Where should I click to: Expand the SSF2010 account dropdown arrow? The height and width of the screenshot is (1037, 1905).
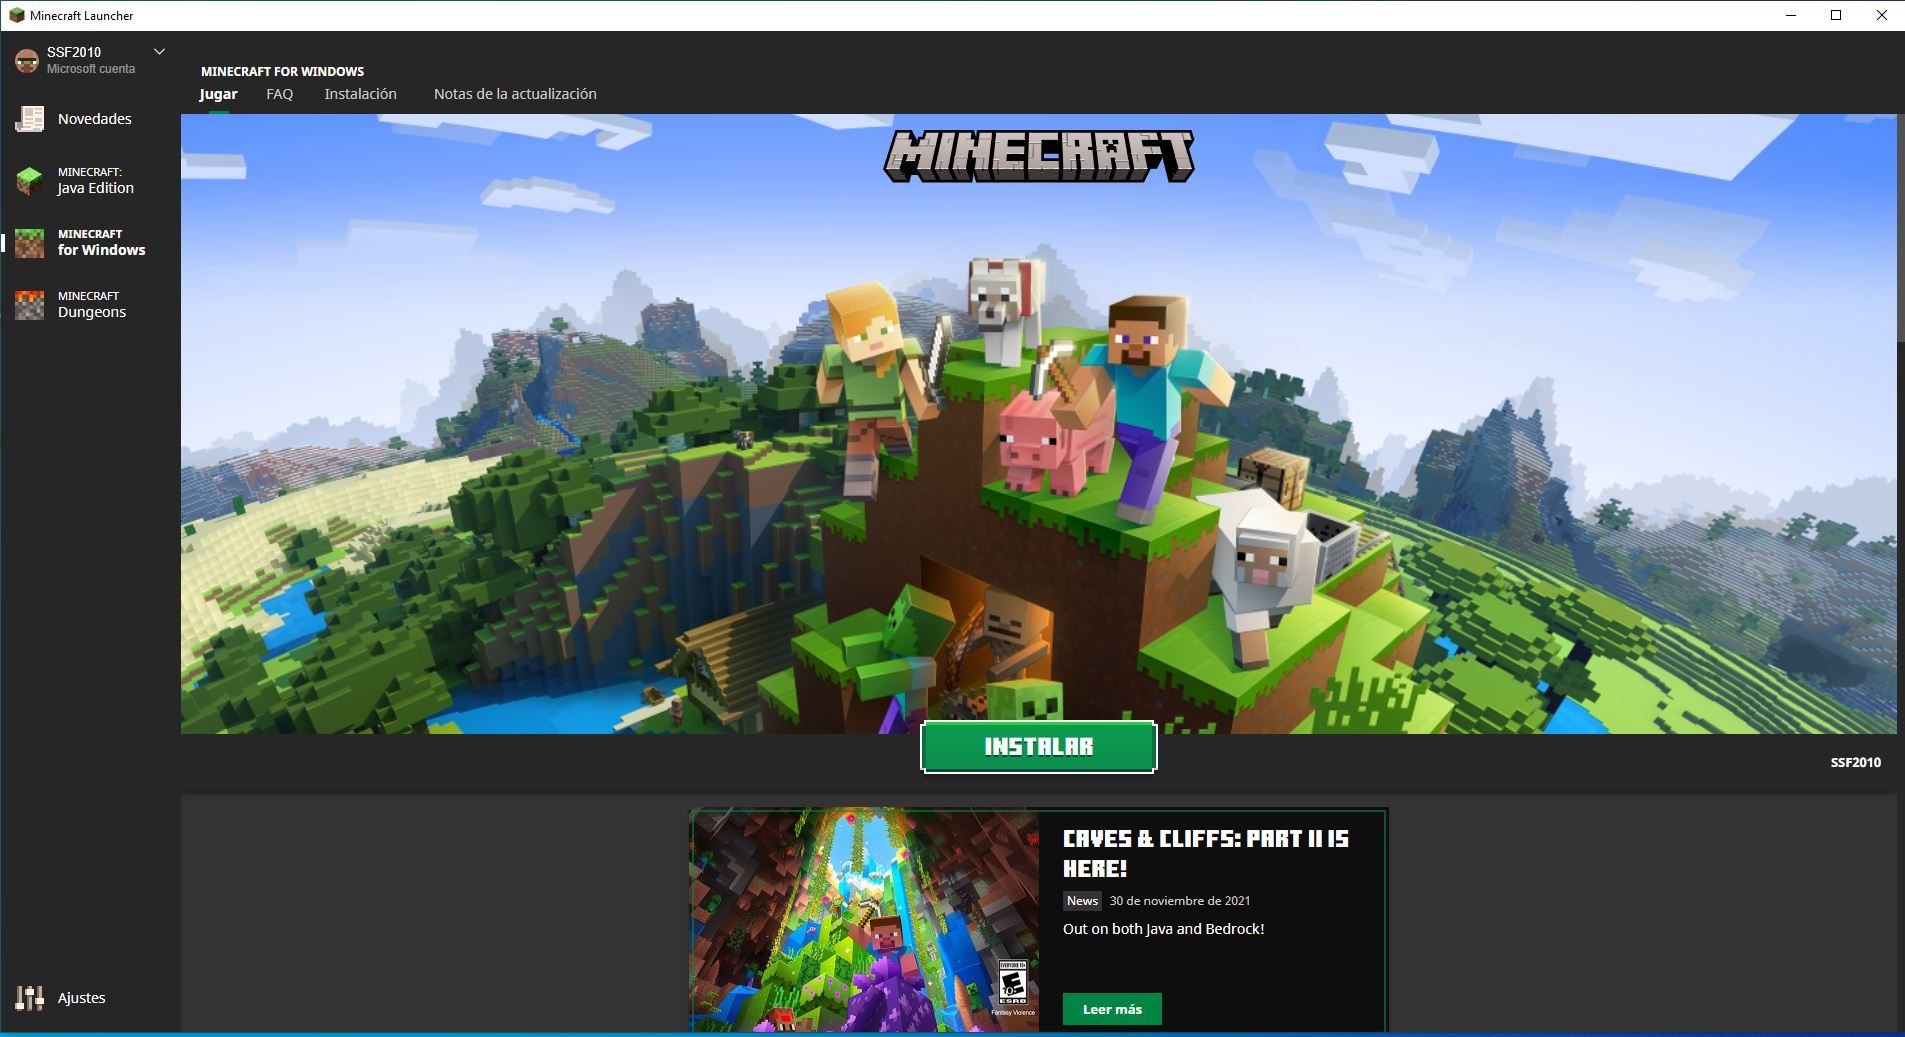click(159, 51)
